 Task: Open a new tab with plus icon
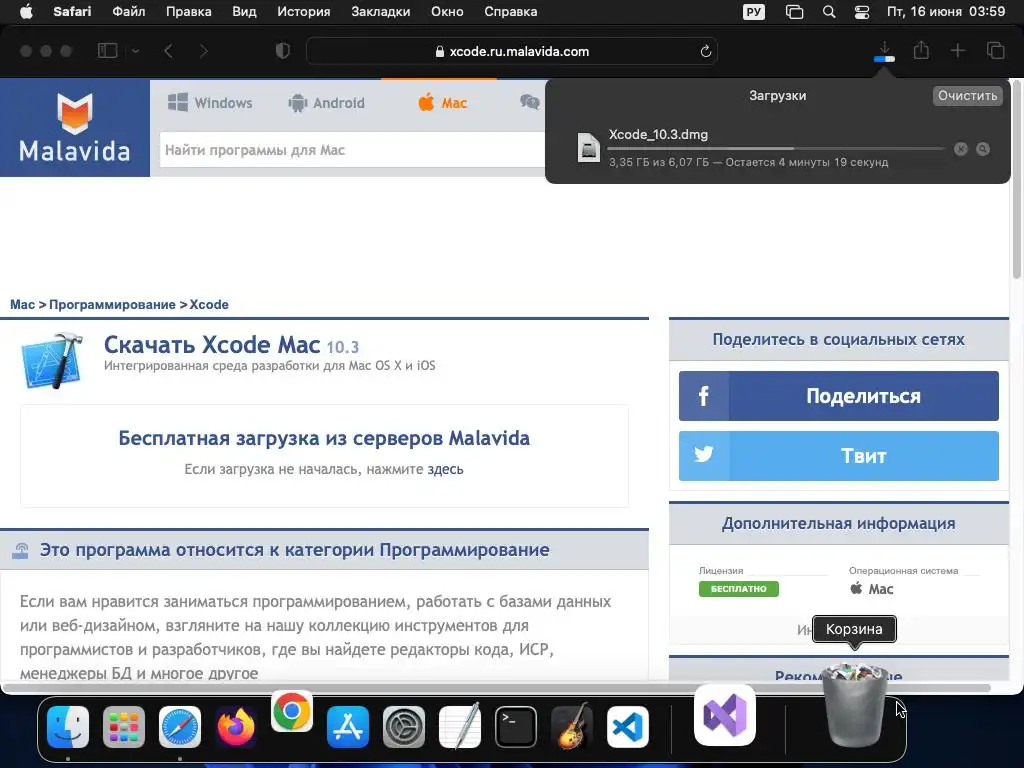click(957, 50)
